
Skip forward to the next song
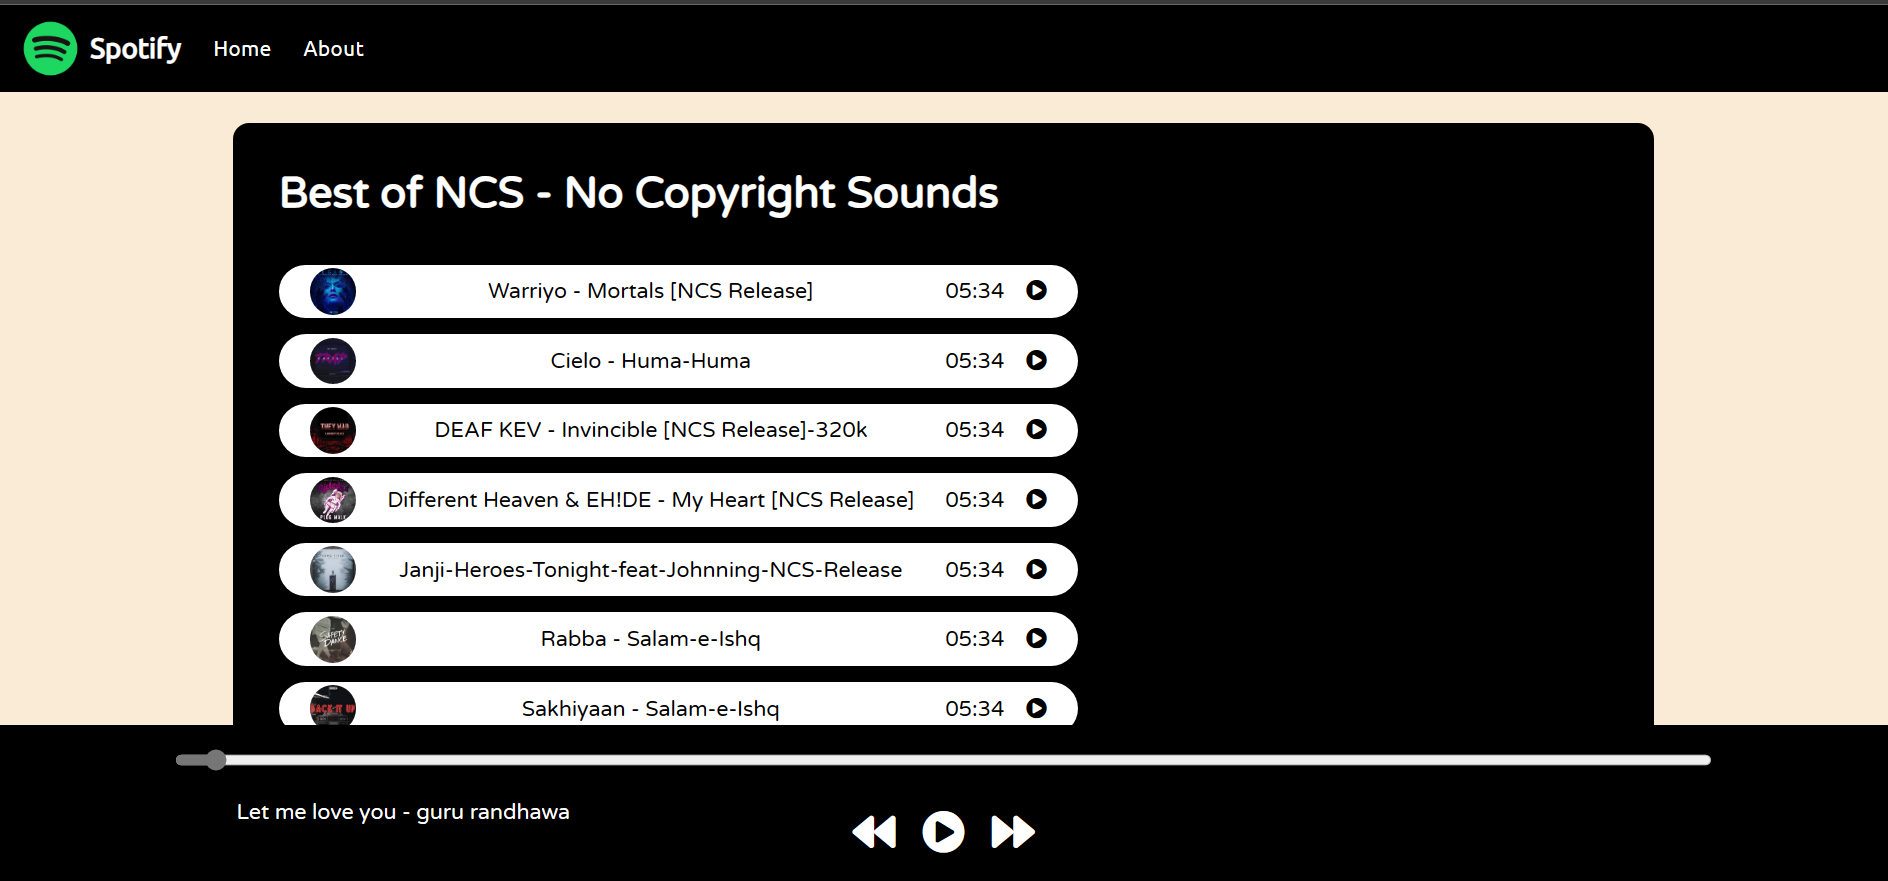[x=1012, y=831]
